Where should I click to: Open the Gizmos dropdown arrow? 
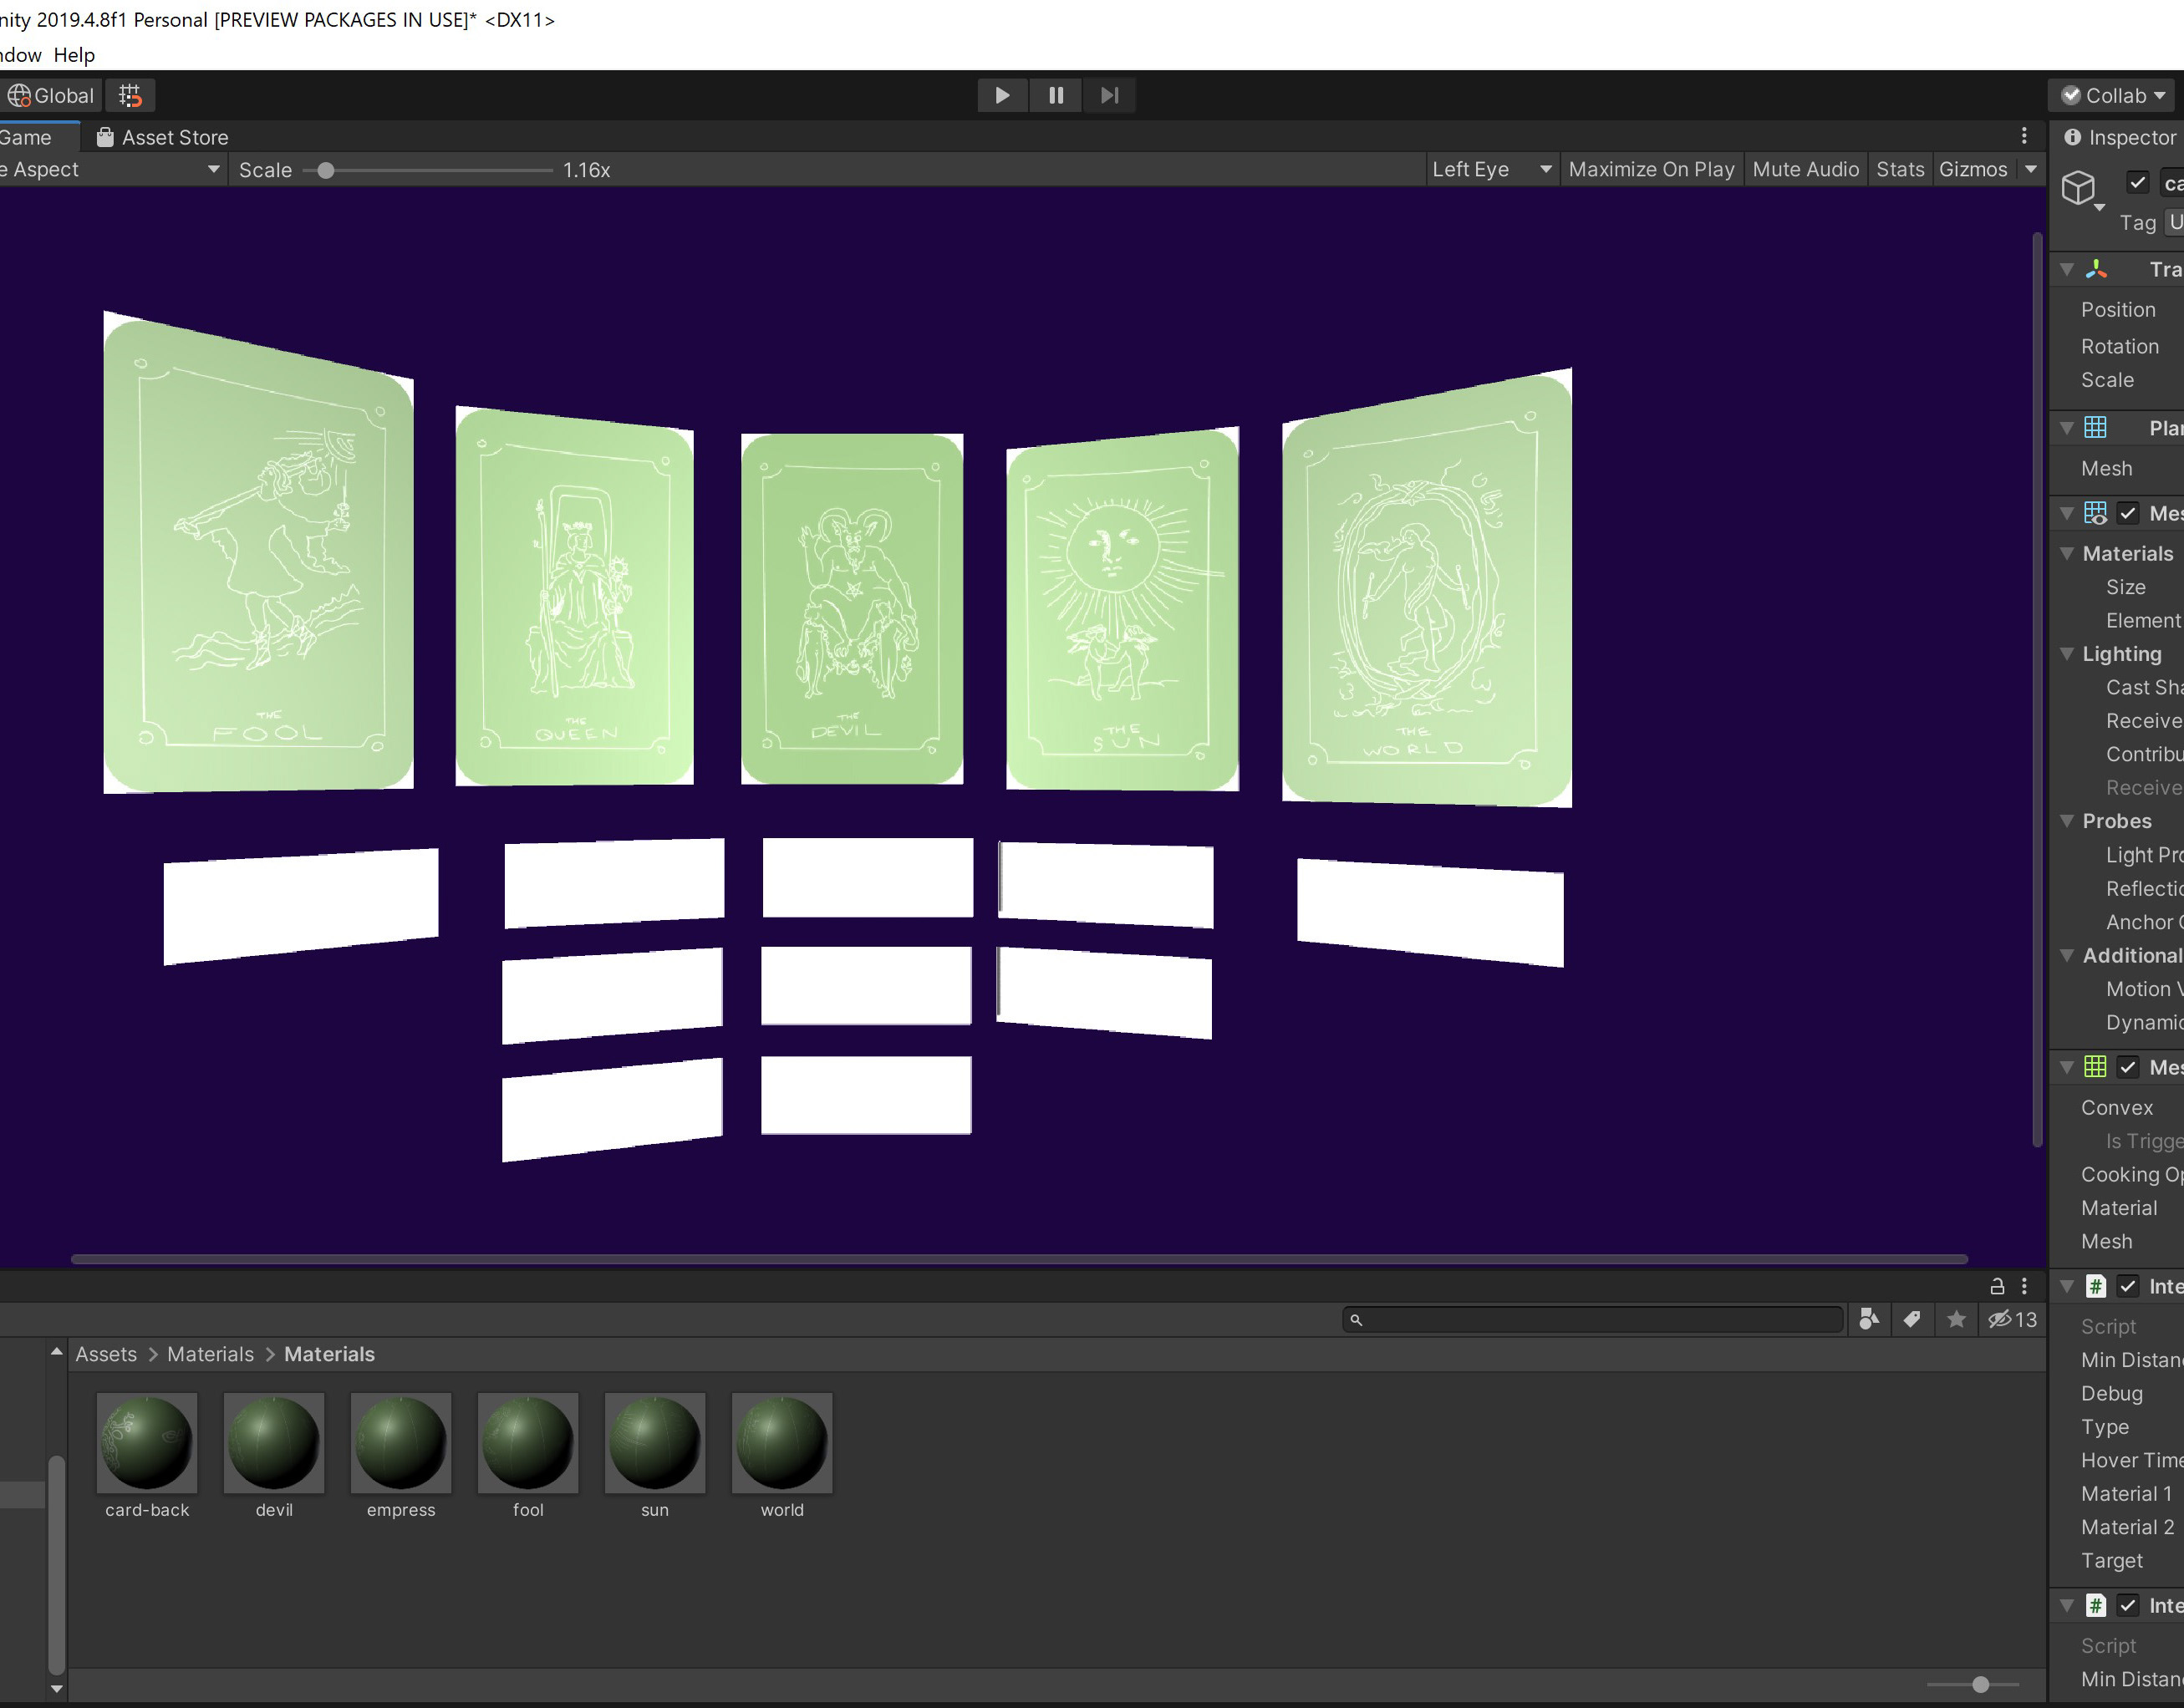click(2030, 169)
